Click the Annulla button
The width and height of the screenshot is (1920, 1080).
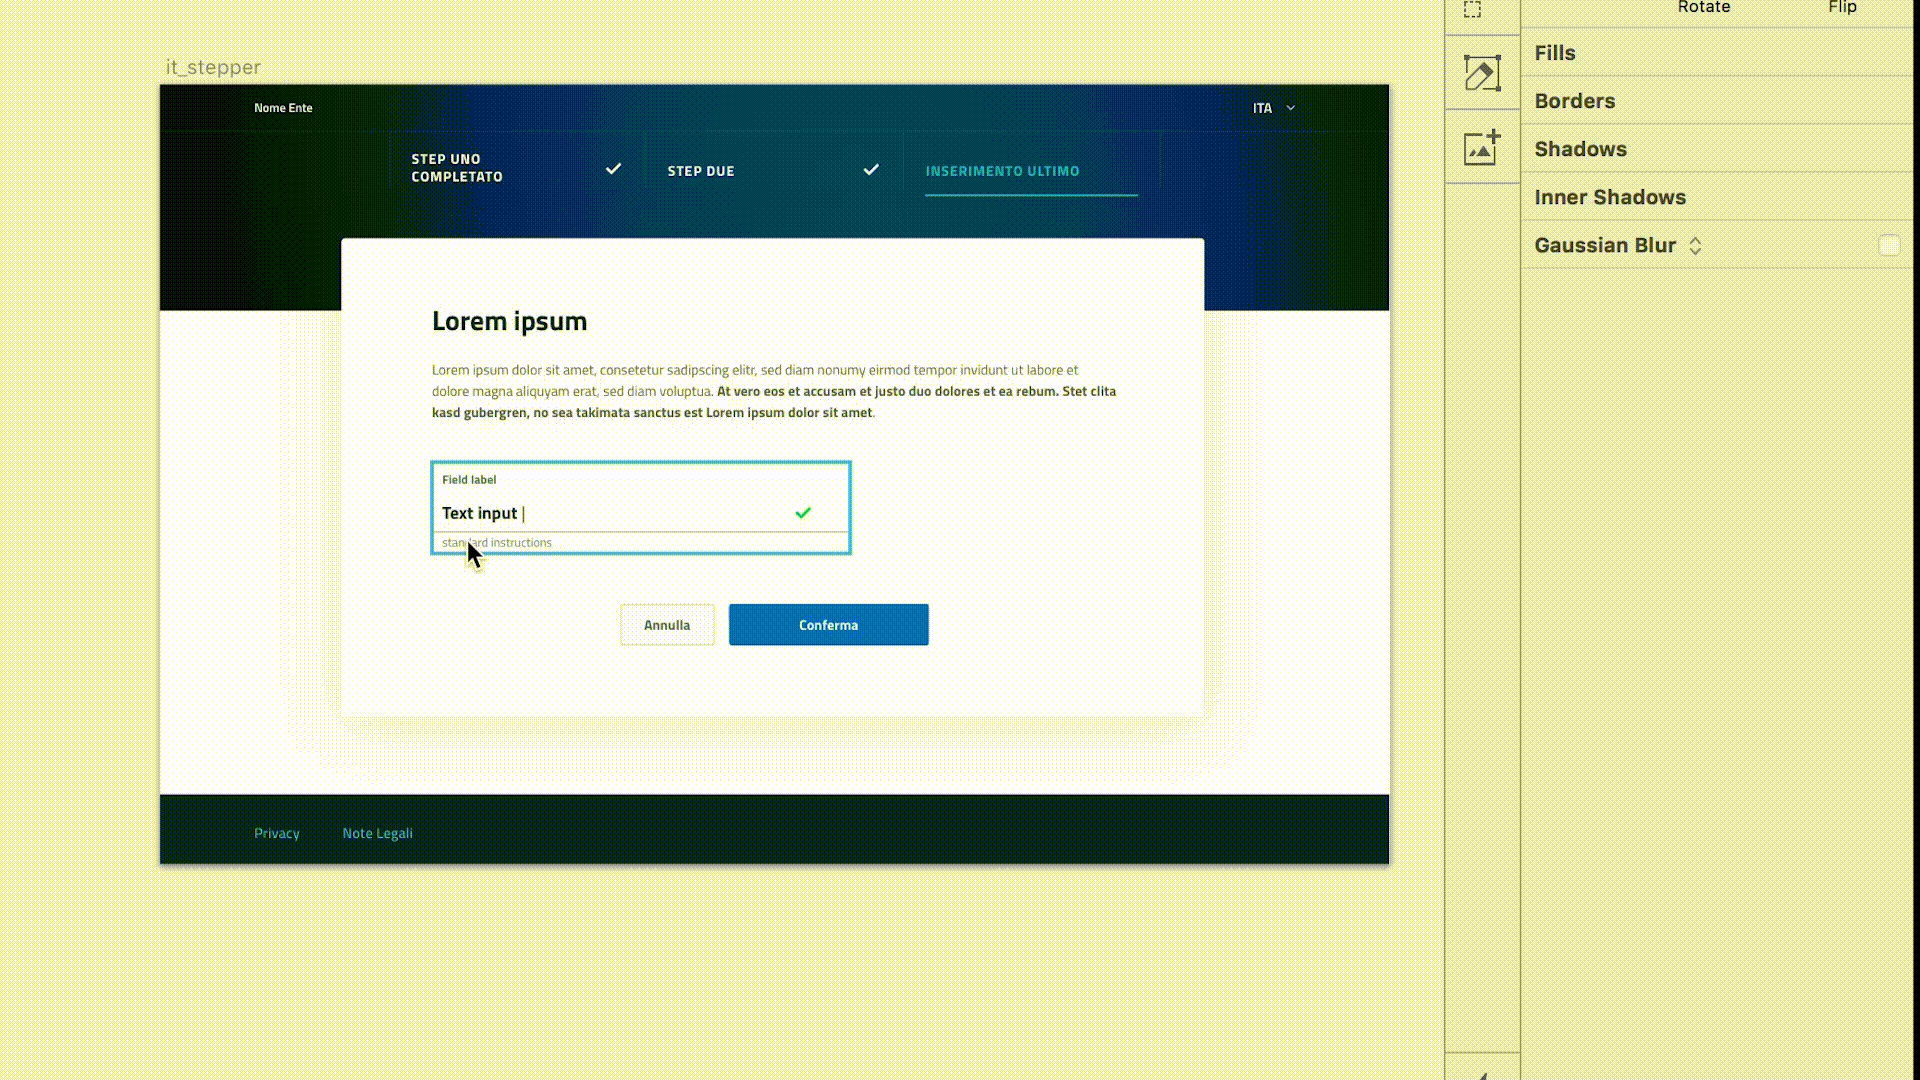click(x=667, y=625)
